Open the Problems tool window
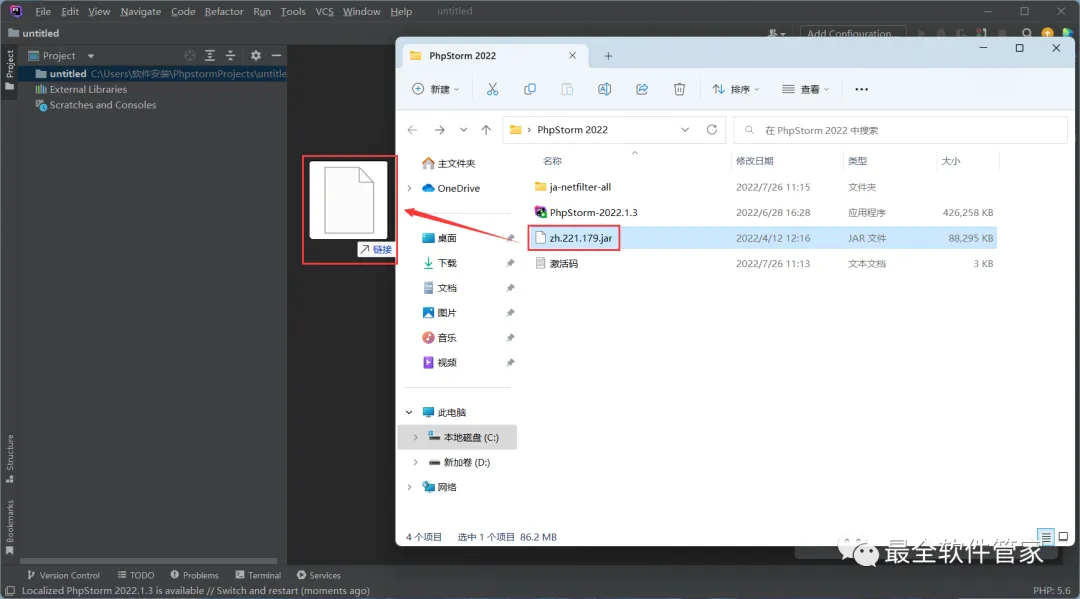 (x=194, y=575)
